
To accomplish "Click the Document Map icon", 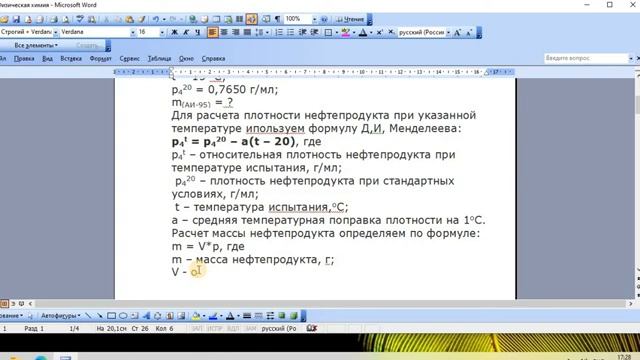I will (x=266, y=19).
